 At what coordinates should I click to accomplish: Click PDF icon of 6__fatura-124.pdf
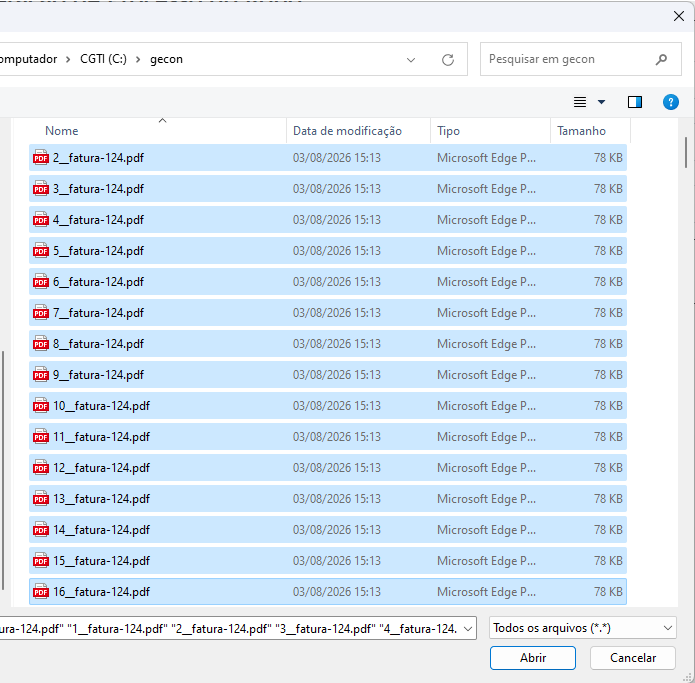pyautogui.click(x=41, y=281)
